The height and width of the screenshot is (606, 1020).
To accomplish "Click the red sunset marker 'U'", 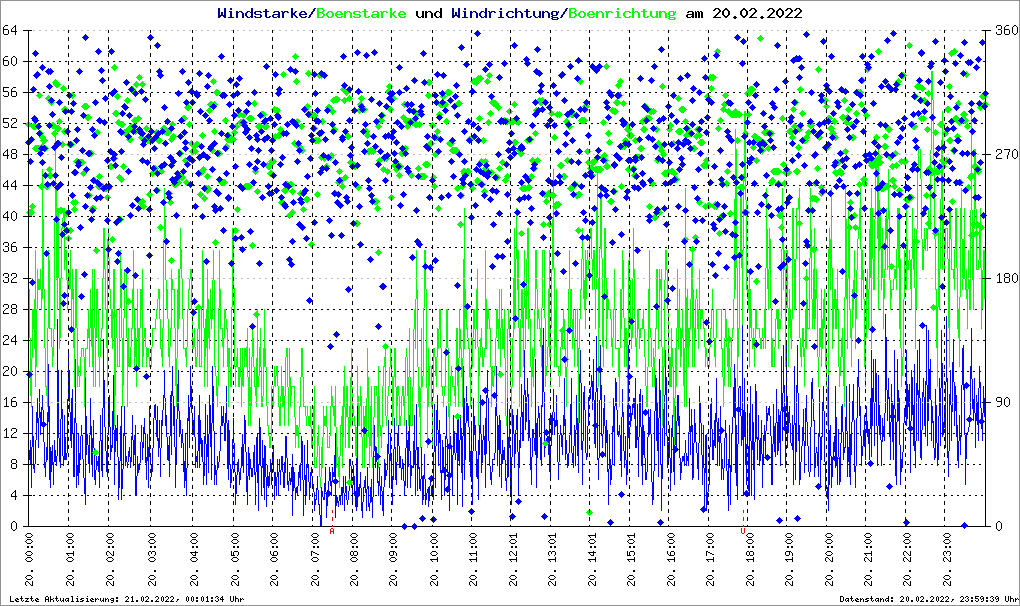I will point(743,531).
